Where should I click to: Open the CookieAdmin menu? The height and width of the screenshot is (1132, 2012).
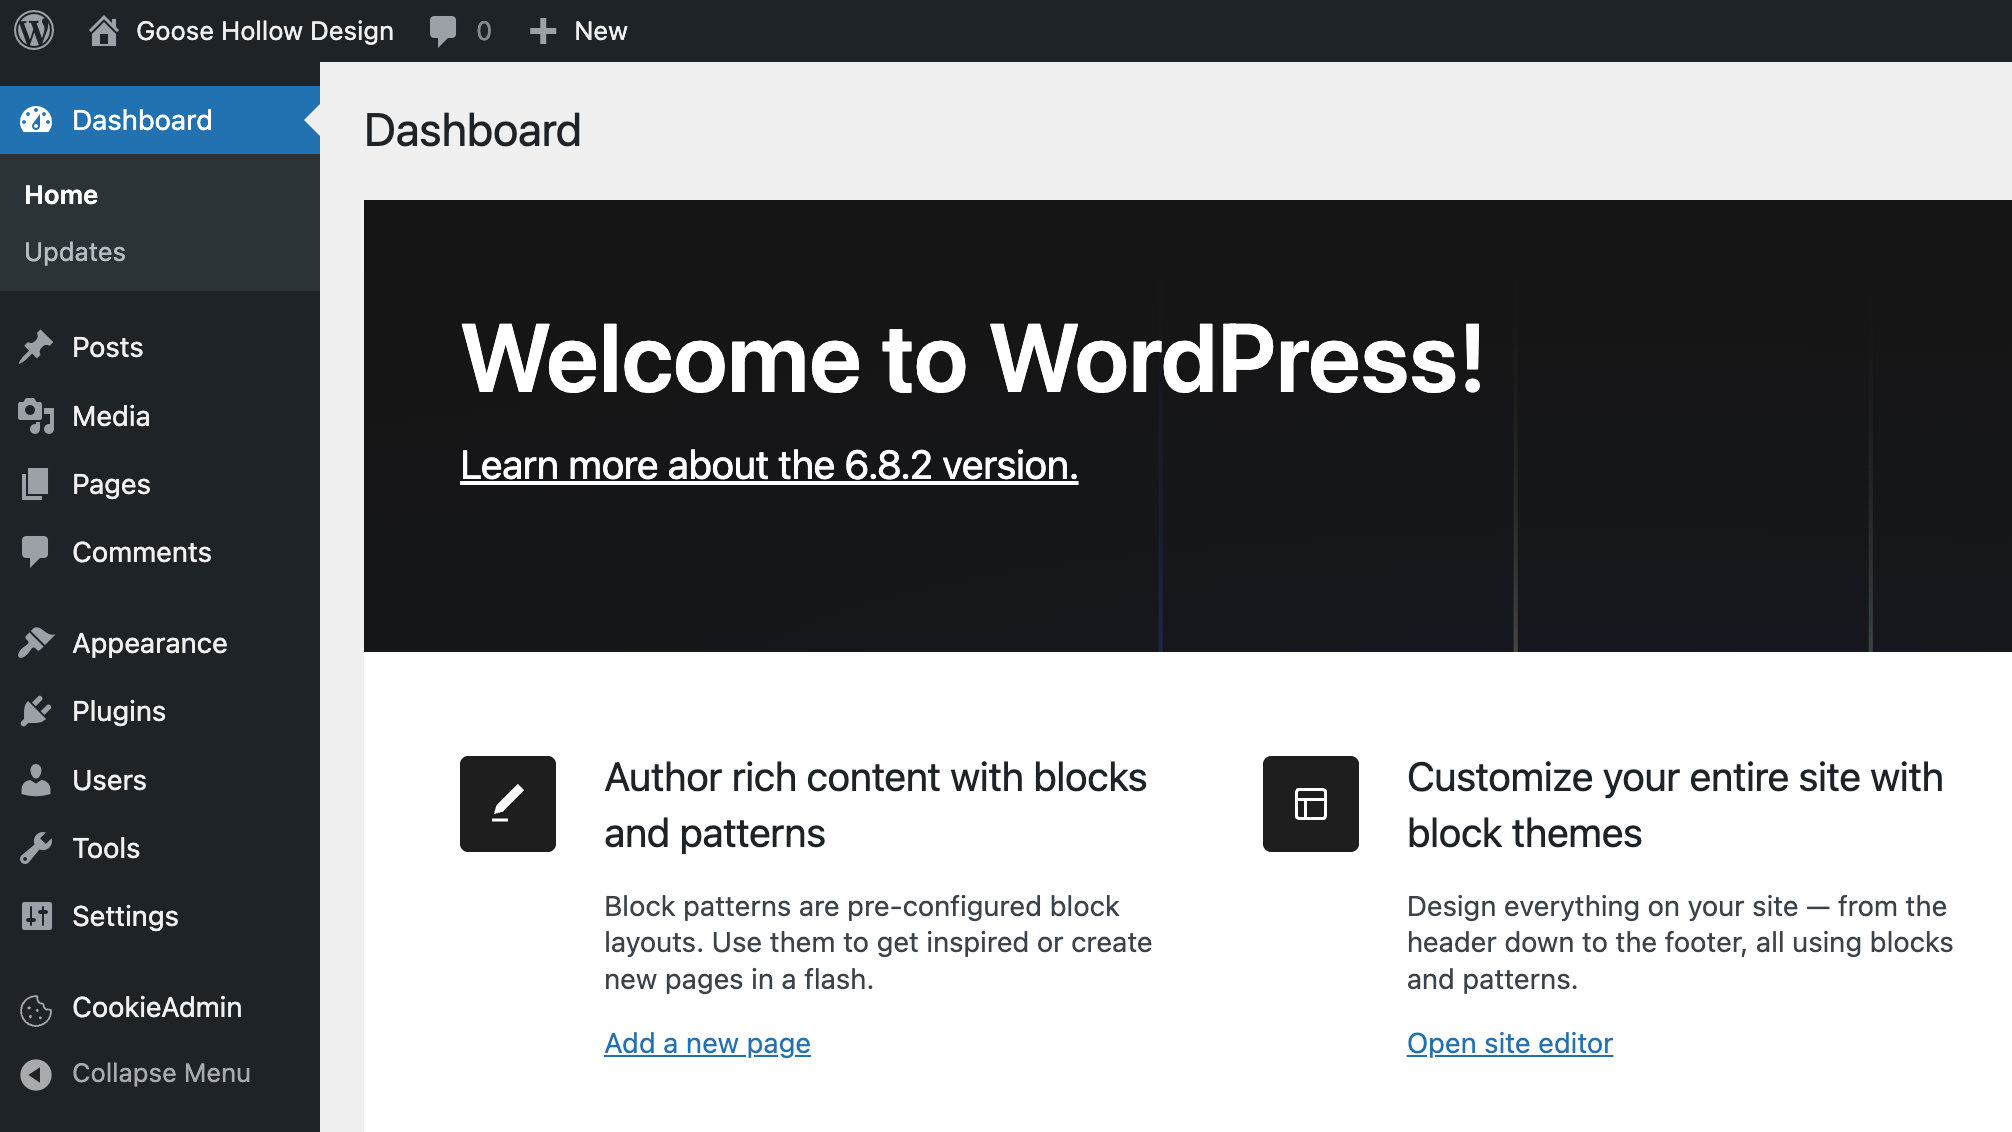pos(157,1007)
